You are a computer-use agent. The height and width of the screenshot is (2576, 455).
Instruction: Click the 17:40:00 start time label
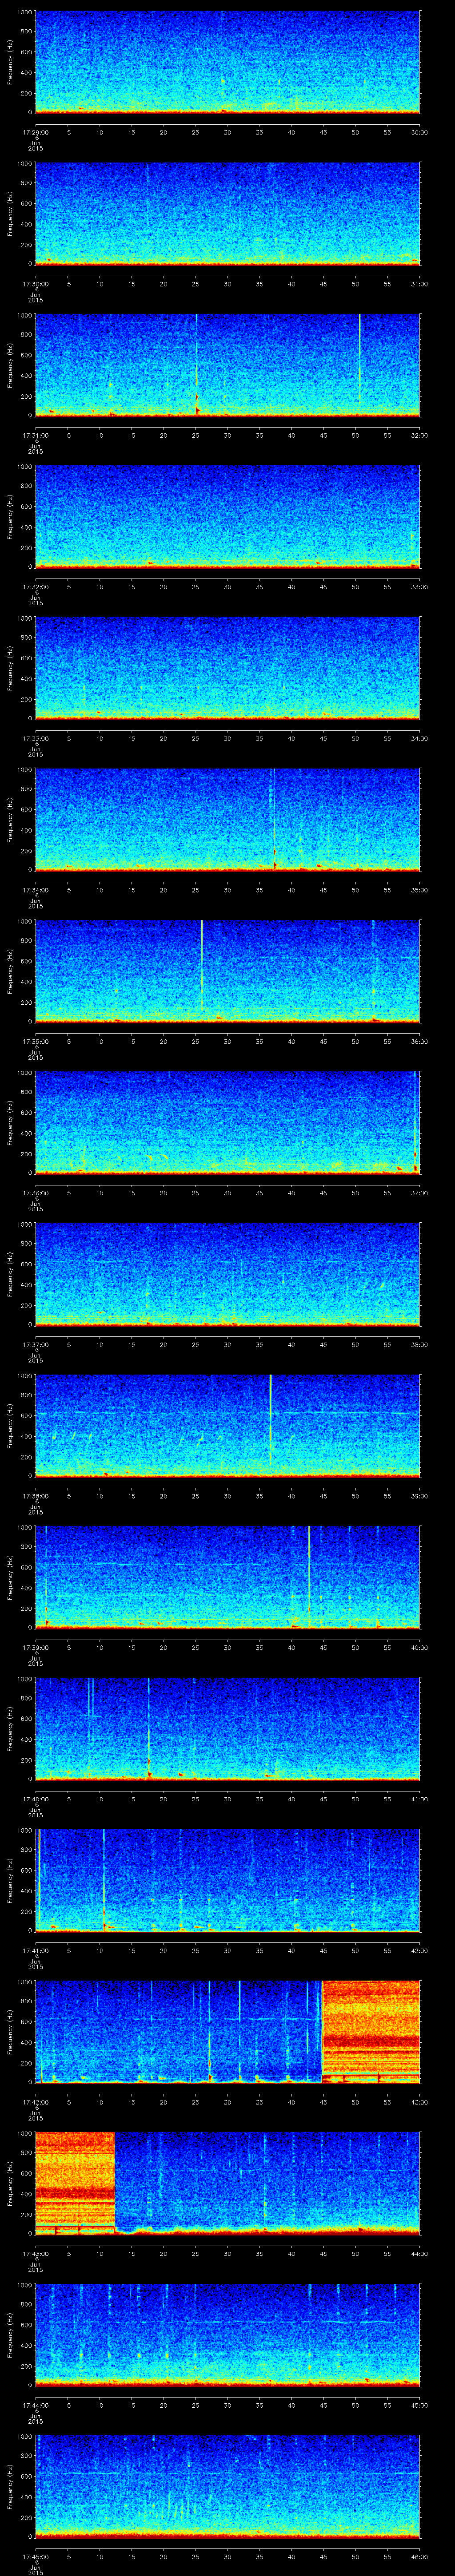(x=35, y=1799)
